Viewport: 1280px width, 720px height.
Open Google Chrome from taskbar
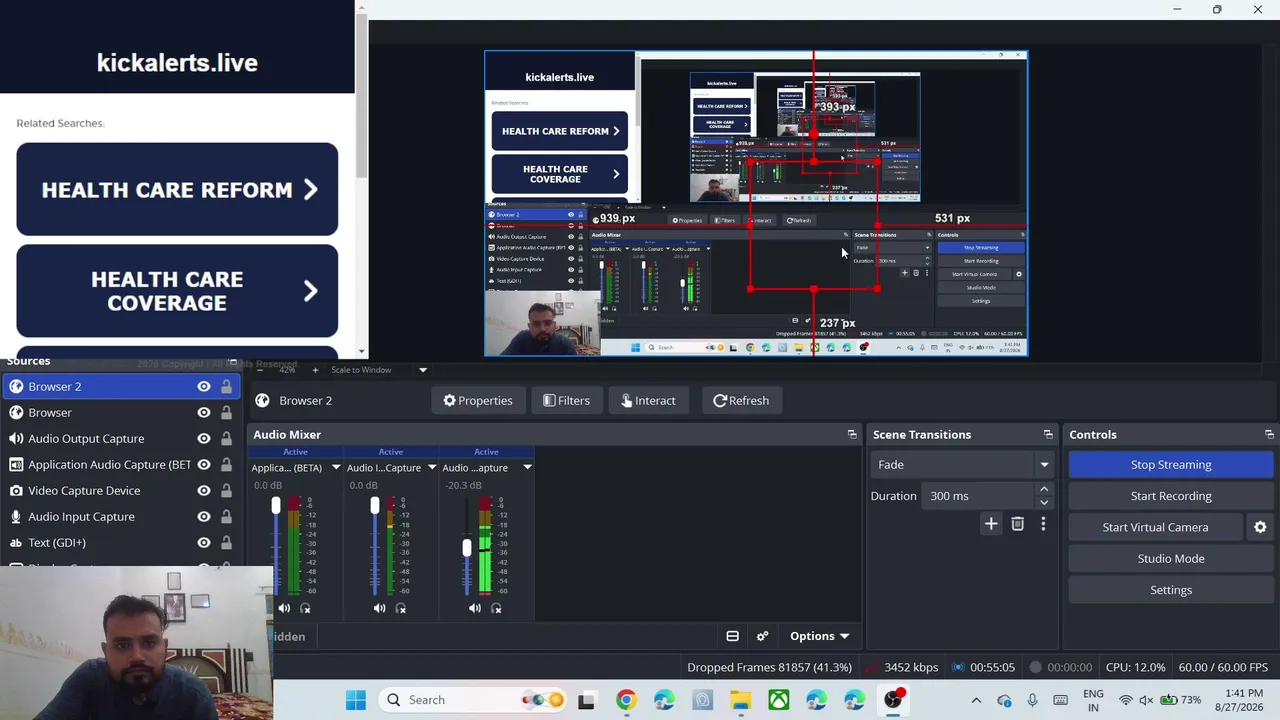[625, 700]
